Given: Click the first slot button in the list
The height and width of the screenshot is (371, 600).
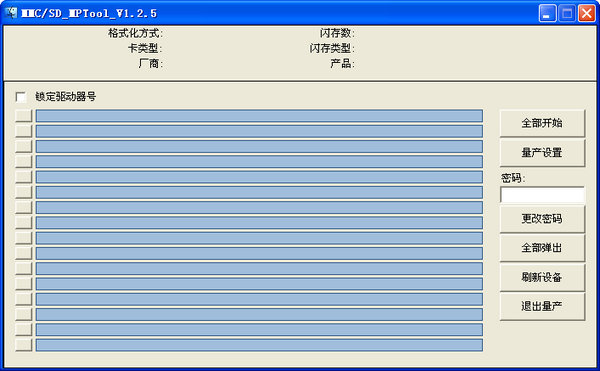Looking at the screenshot, I should [24, 116].
